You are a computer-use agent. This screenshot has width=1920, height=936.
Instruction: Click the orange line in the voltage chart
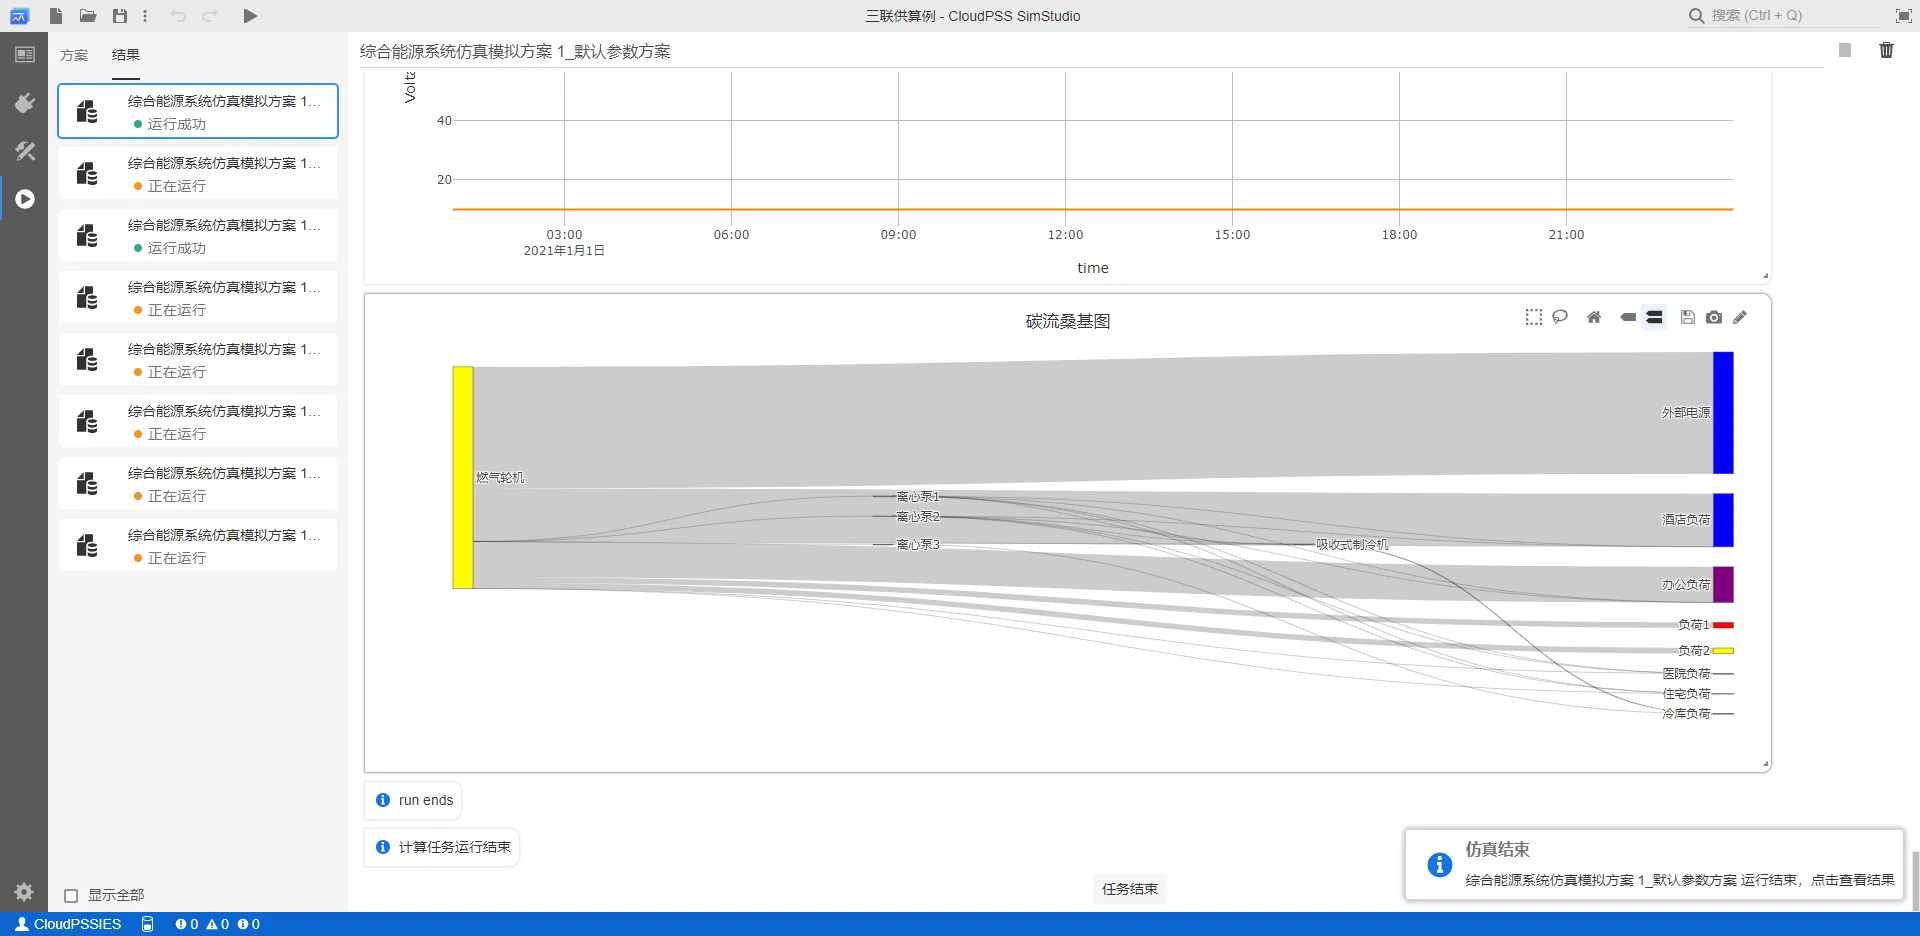pos(1093,209)
